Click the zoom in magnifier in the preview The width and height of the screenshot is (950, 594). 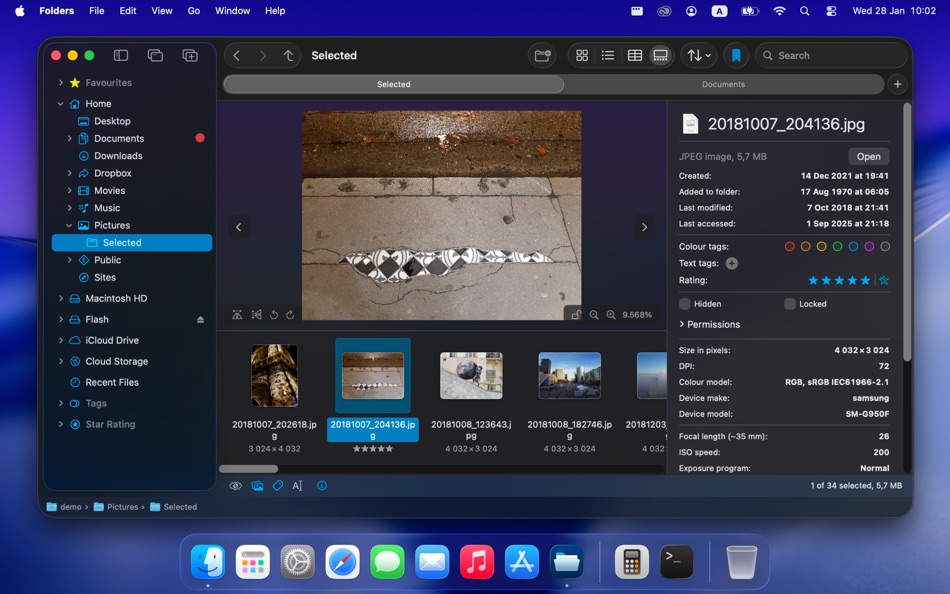tap(611, 314)
